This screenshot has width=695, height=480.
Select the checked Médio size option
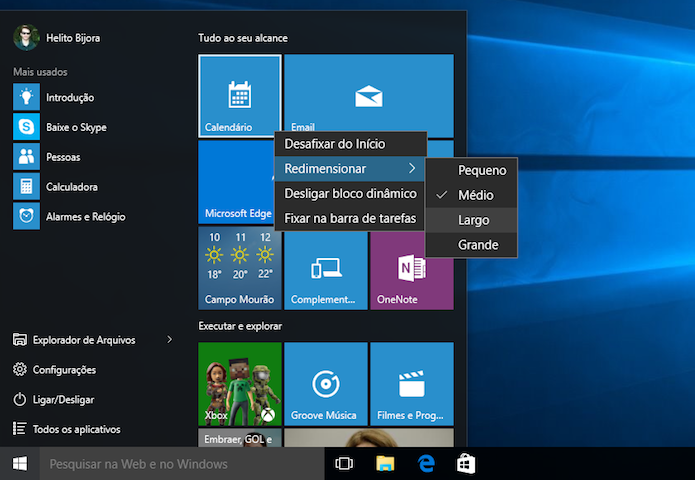click(x=471, y=195)
